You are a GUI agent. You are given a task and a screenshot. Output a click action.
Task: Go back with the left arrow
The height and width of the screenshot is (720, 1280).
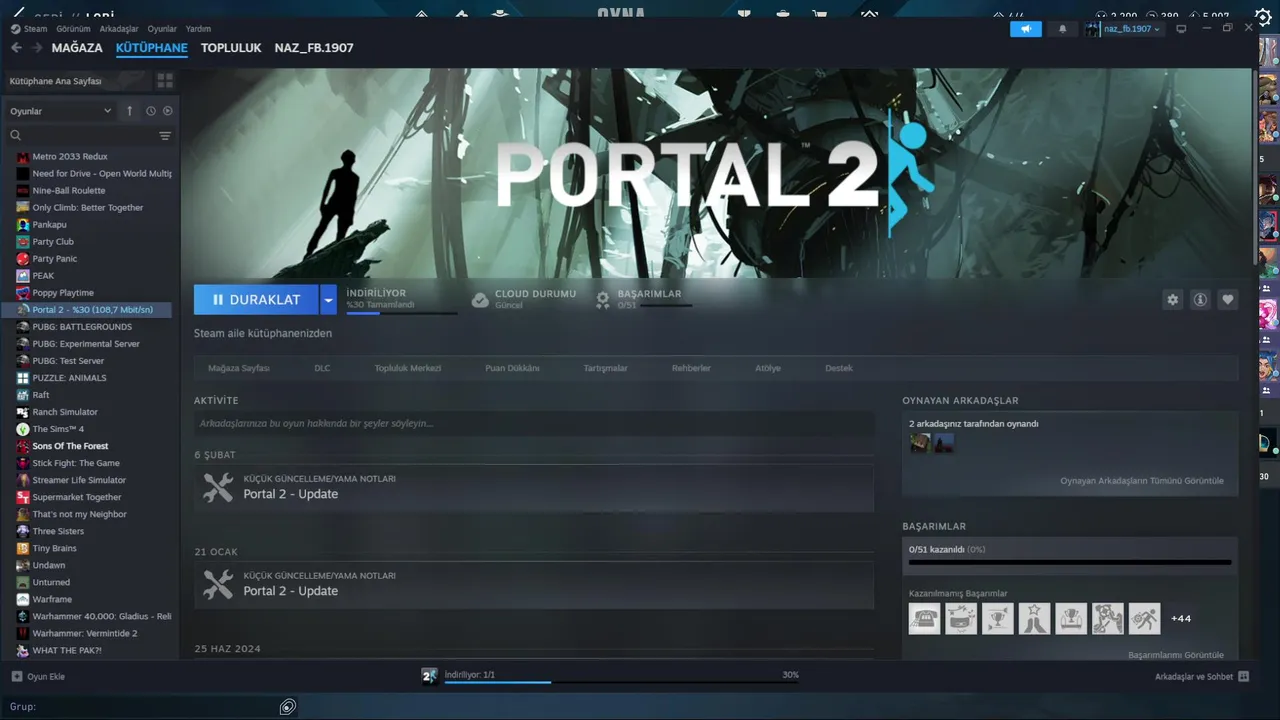(16, 48)
